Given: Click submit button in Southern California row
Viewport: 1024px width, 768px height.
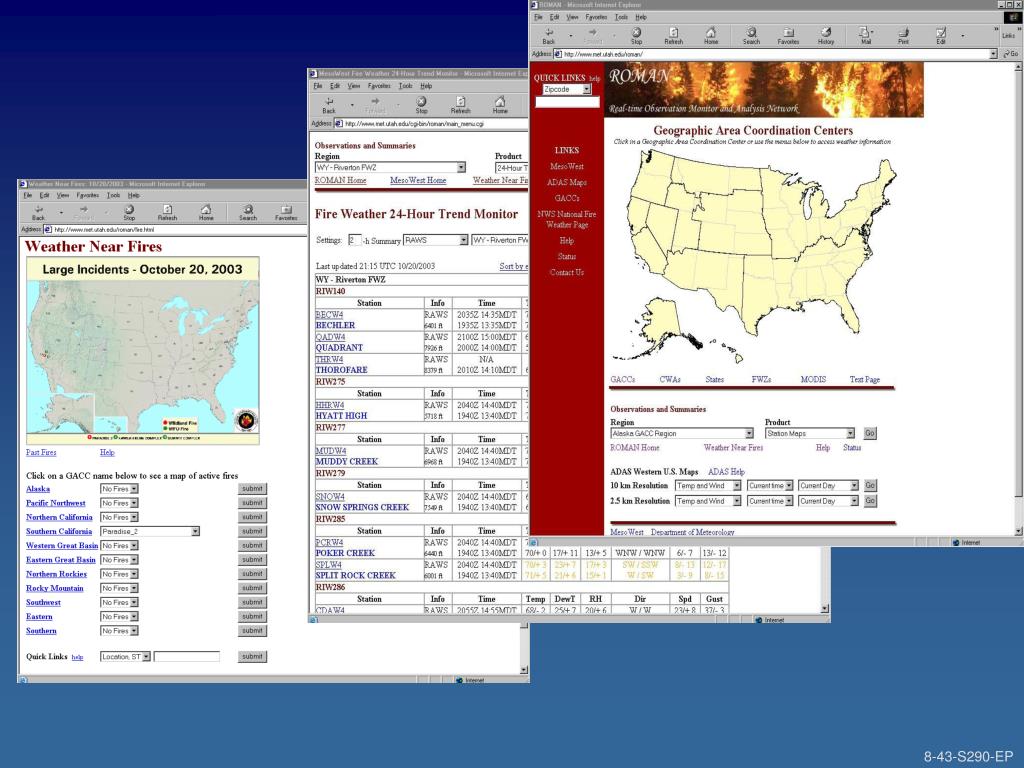Looking at the screenshot, I should coord(252,532).
